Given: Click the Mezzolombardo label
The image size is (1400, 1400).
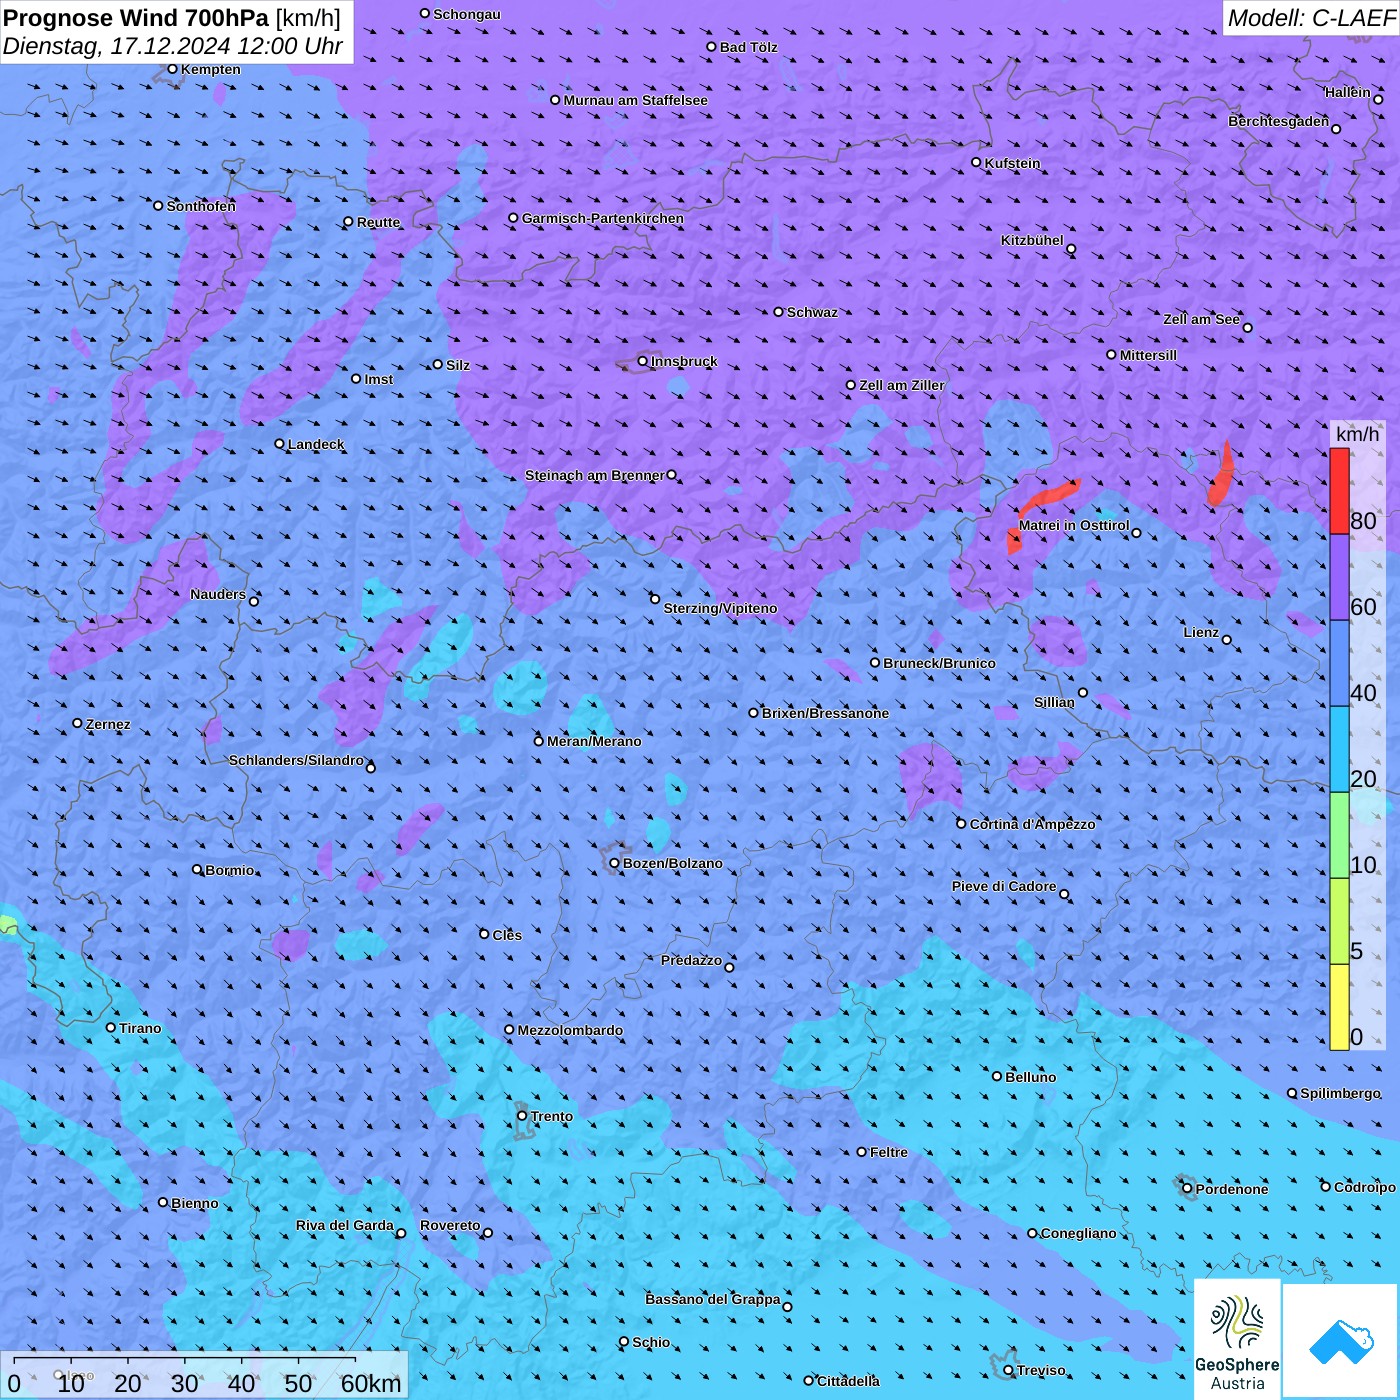Looking at the screenshot, I should tap(570, 1030).
